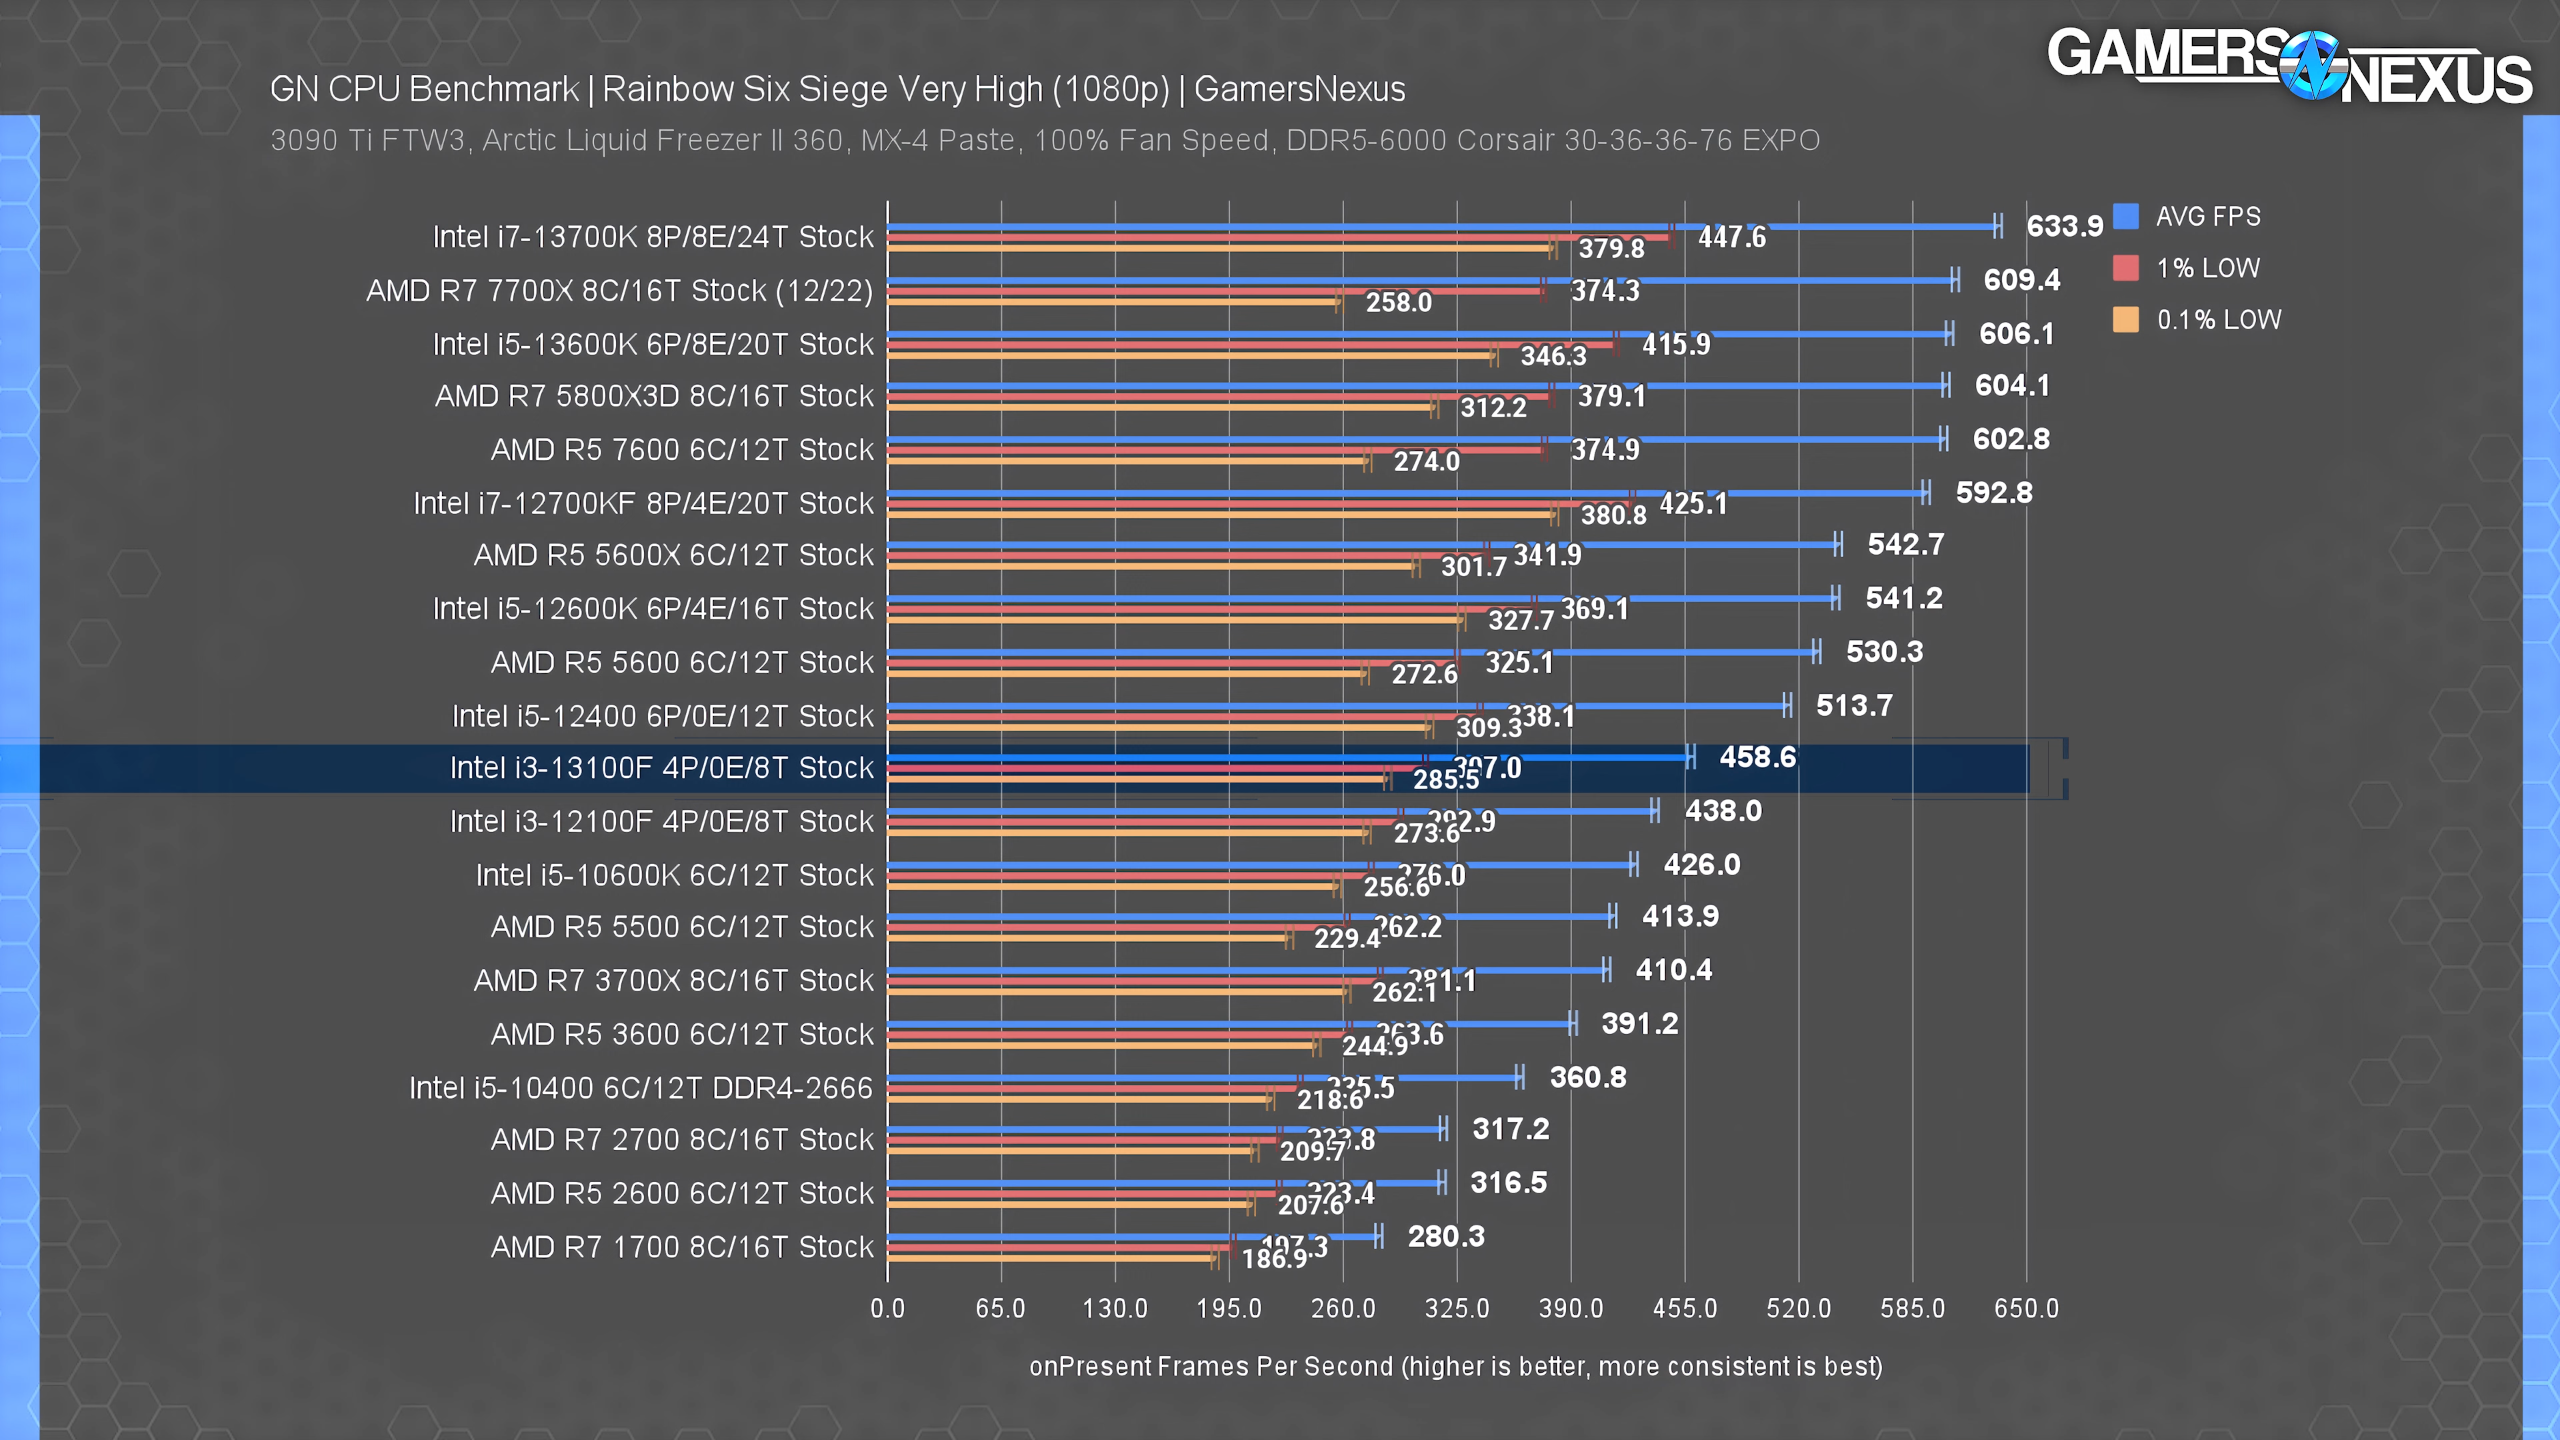Click the 'AVG FPS' legend label

point(2208,217)
